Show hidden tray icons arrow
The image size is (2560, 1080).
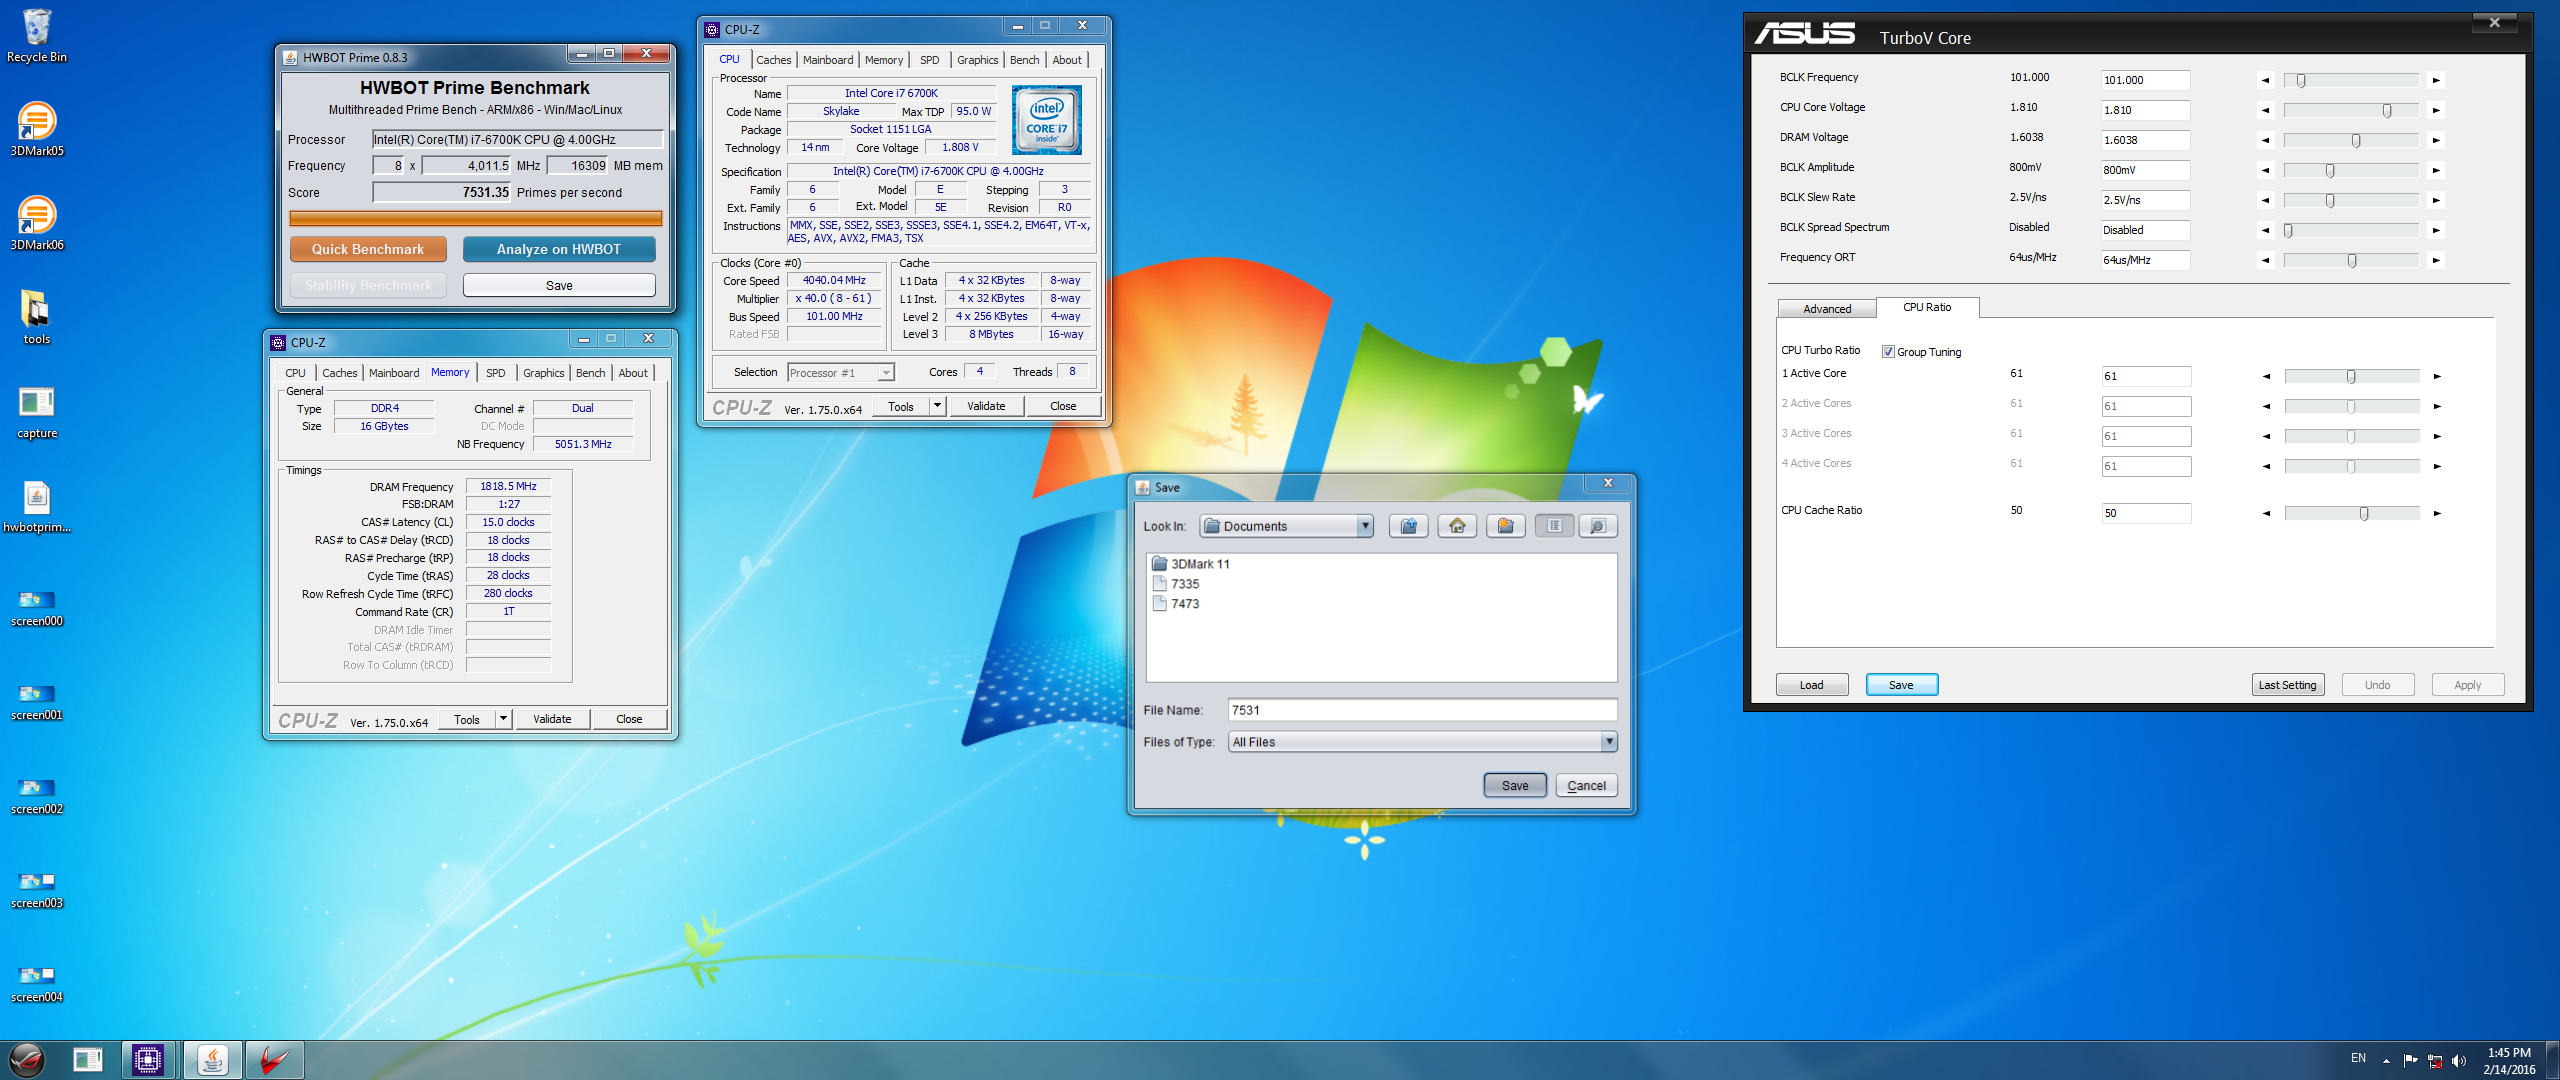coord(2386,1061)
